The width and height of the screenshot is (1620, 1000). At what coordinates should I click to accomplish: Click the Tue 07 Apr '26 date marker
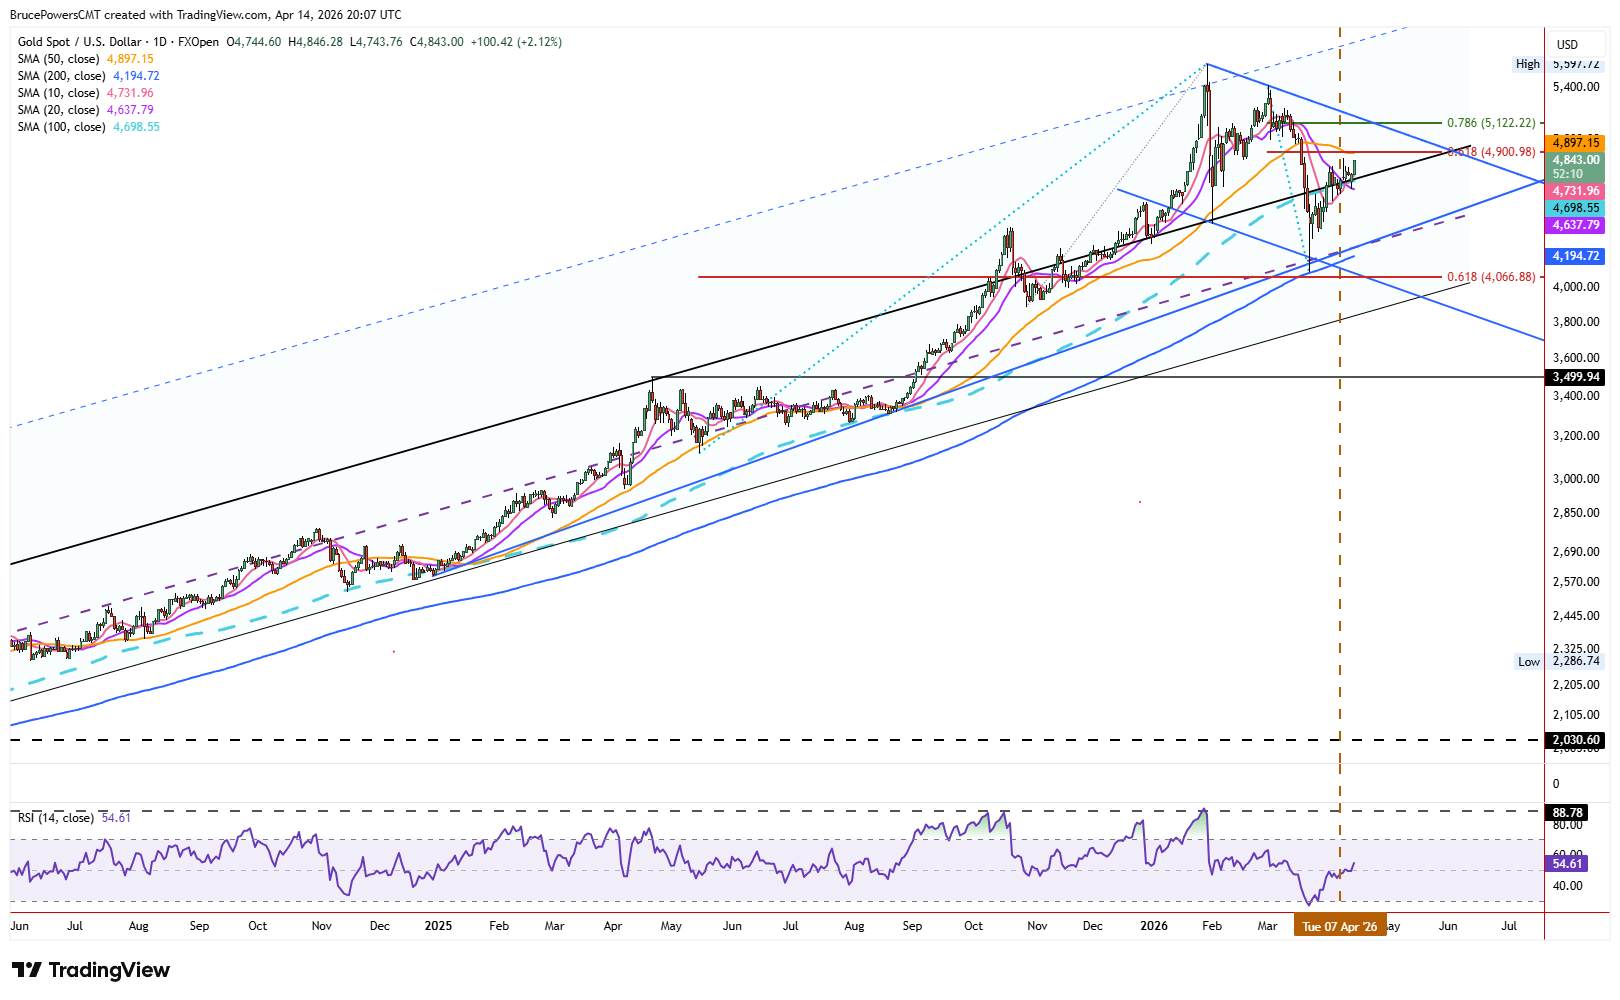(1340, 927)
